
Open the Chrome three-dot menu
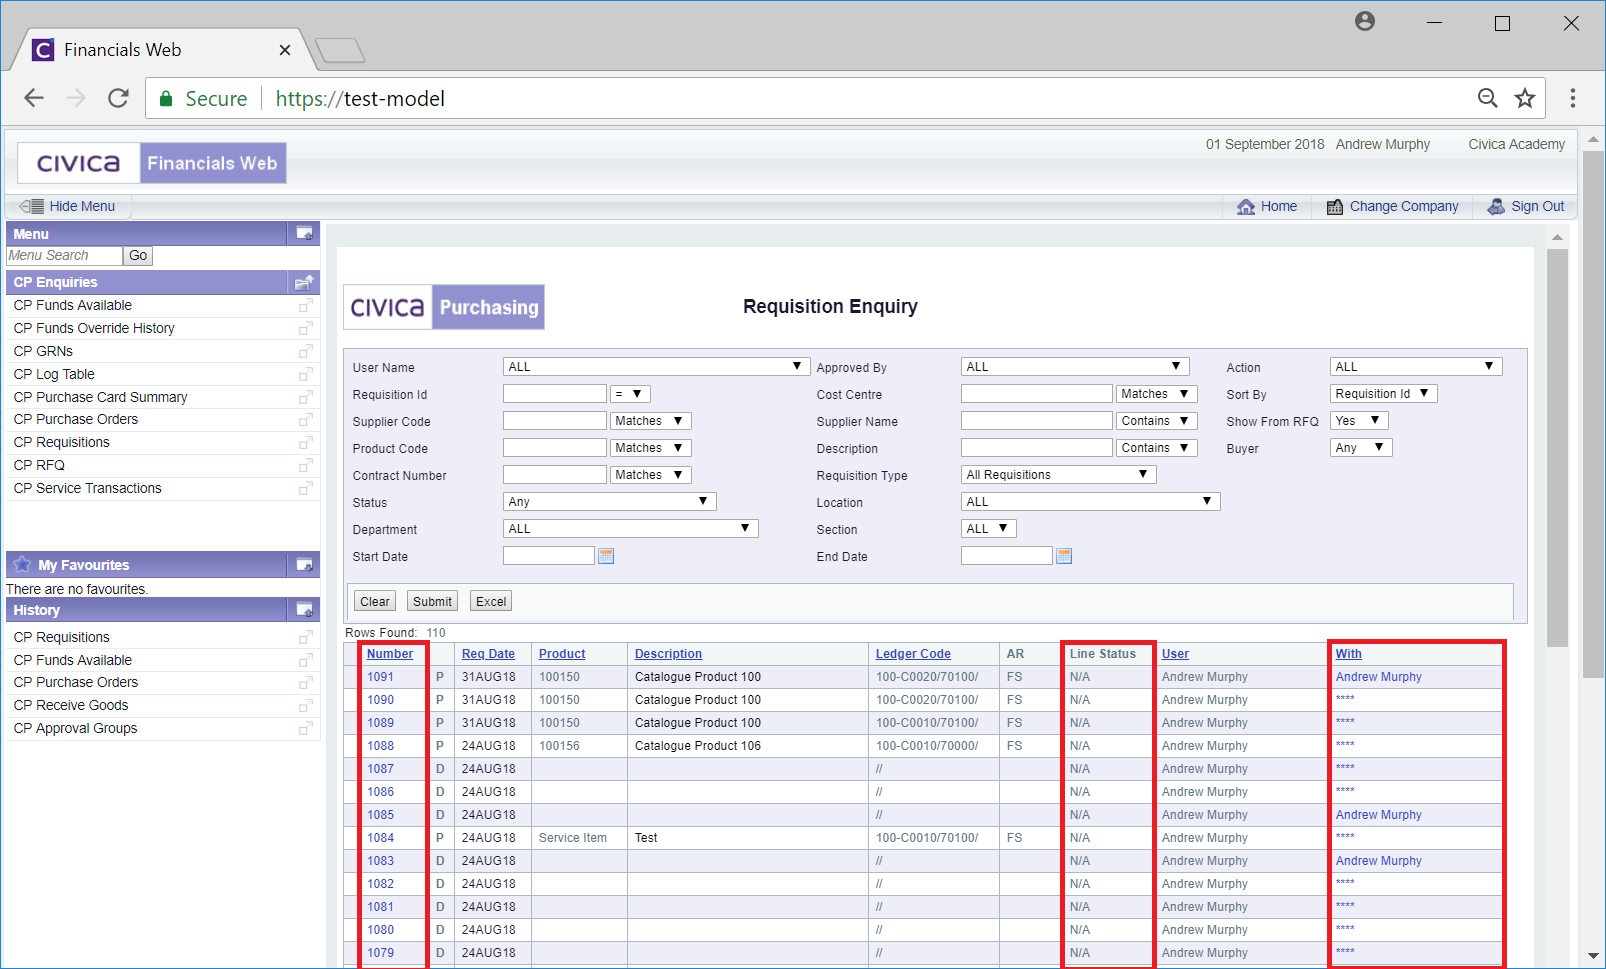(x=1573, y=98)
